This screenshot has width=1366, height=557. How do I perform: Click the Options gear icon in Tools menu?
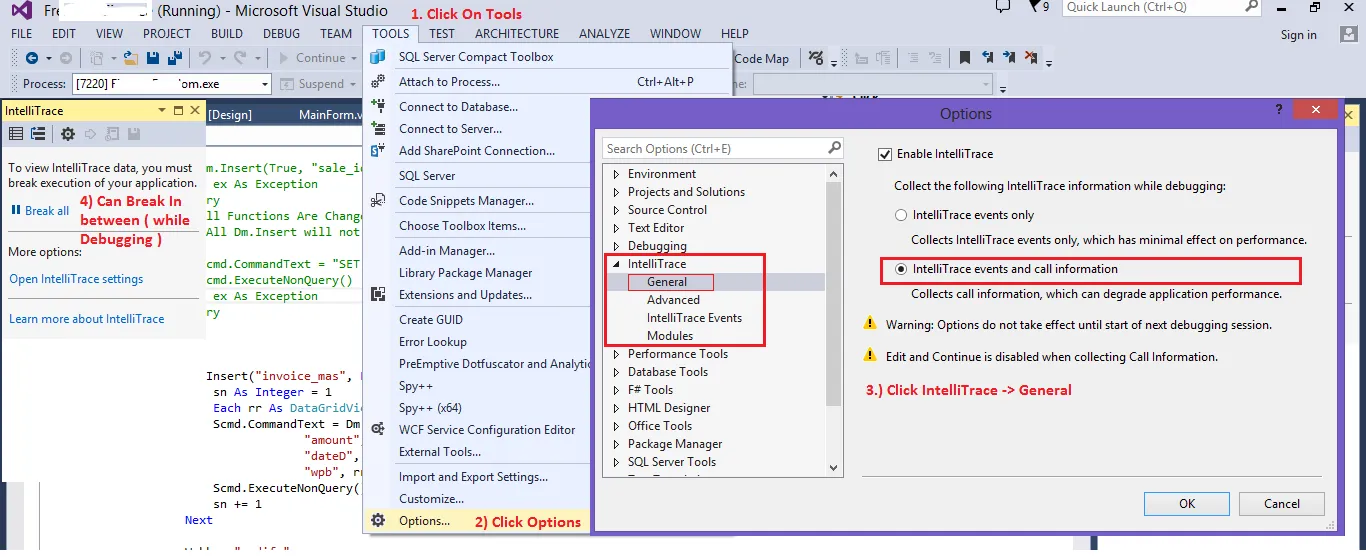[x=378, y=520]
